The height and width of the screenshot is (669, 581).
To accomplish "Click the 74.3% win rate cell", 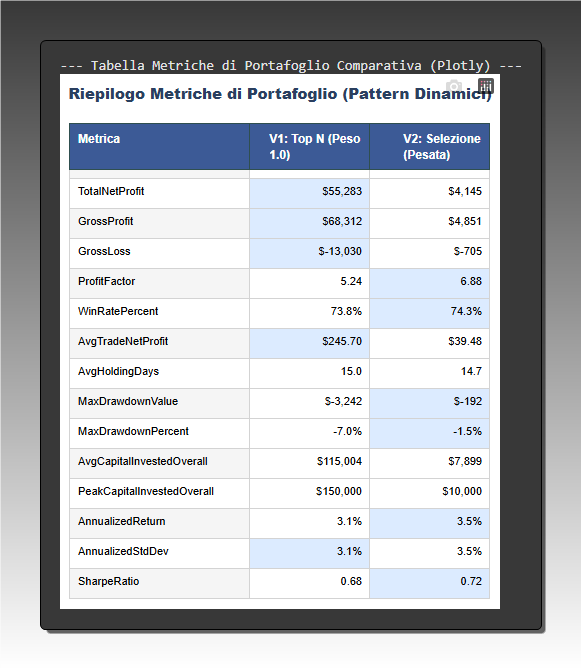I will (x=429, y=314).
